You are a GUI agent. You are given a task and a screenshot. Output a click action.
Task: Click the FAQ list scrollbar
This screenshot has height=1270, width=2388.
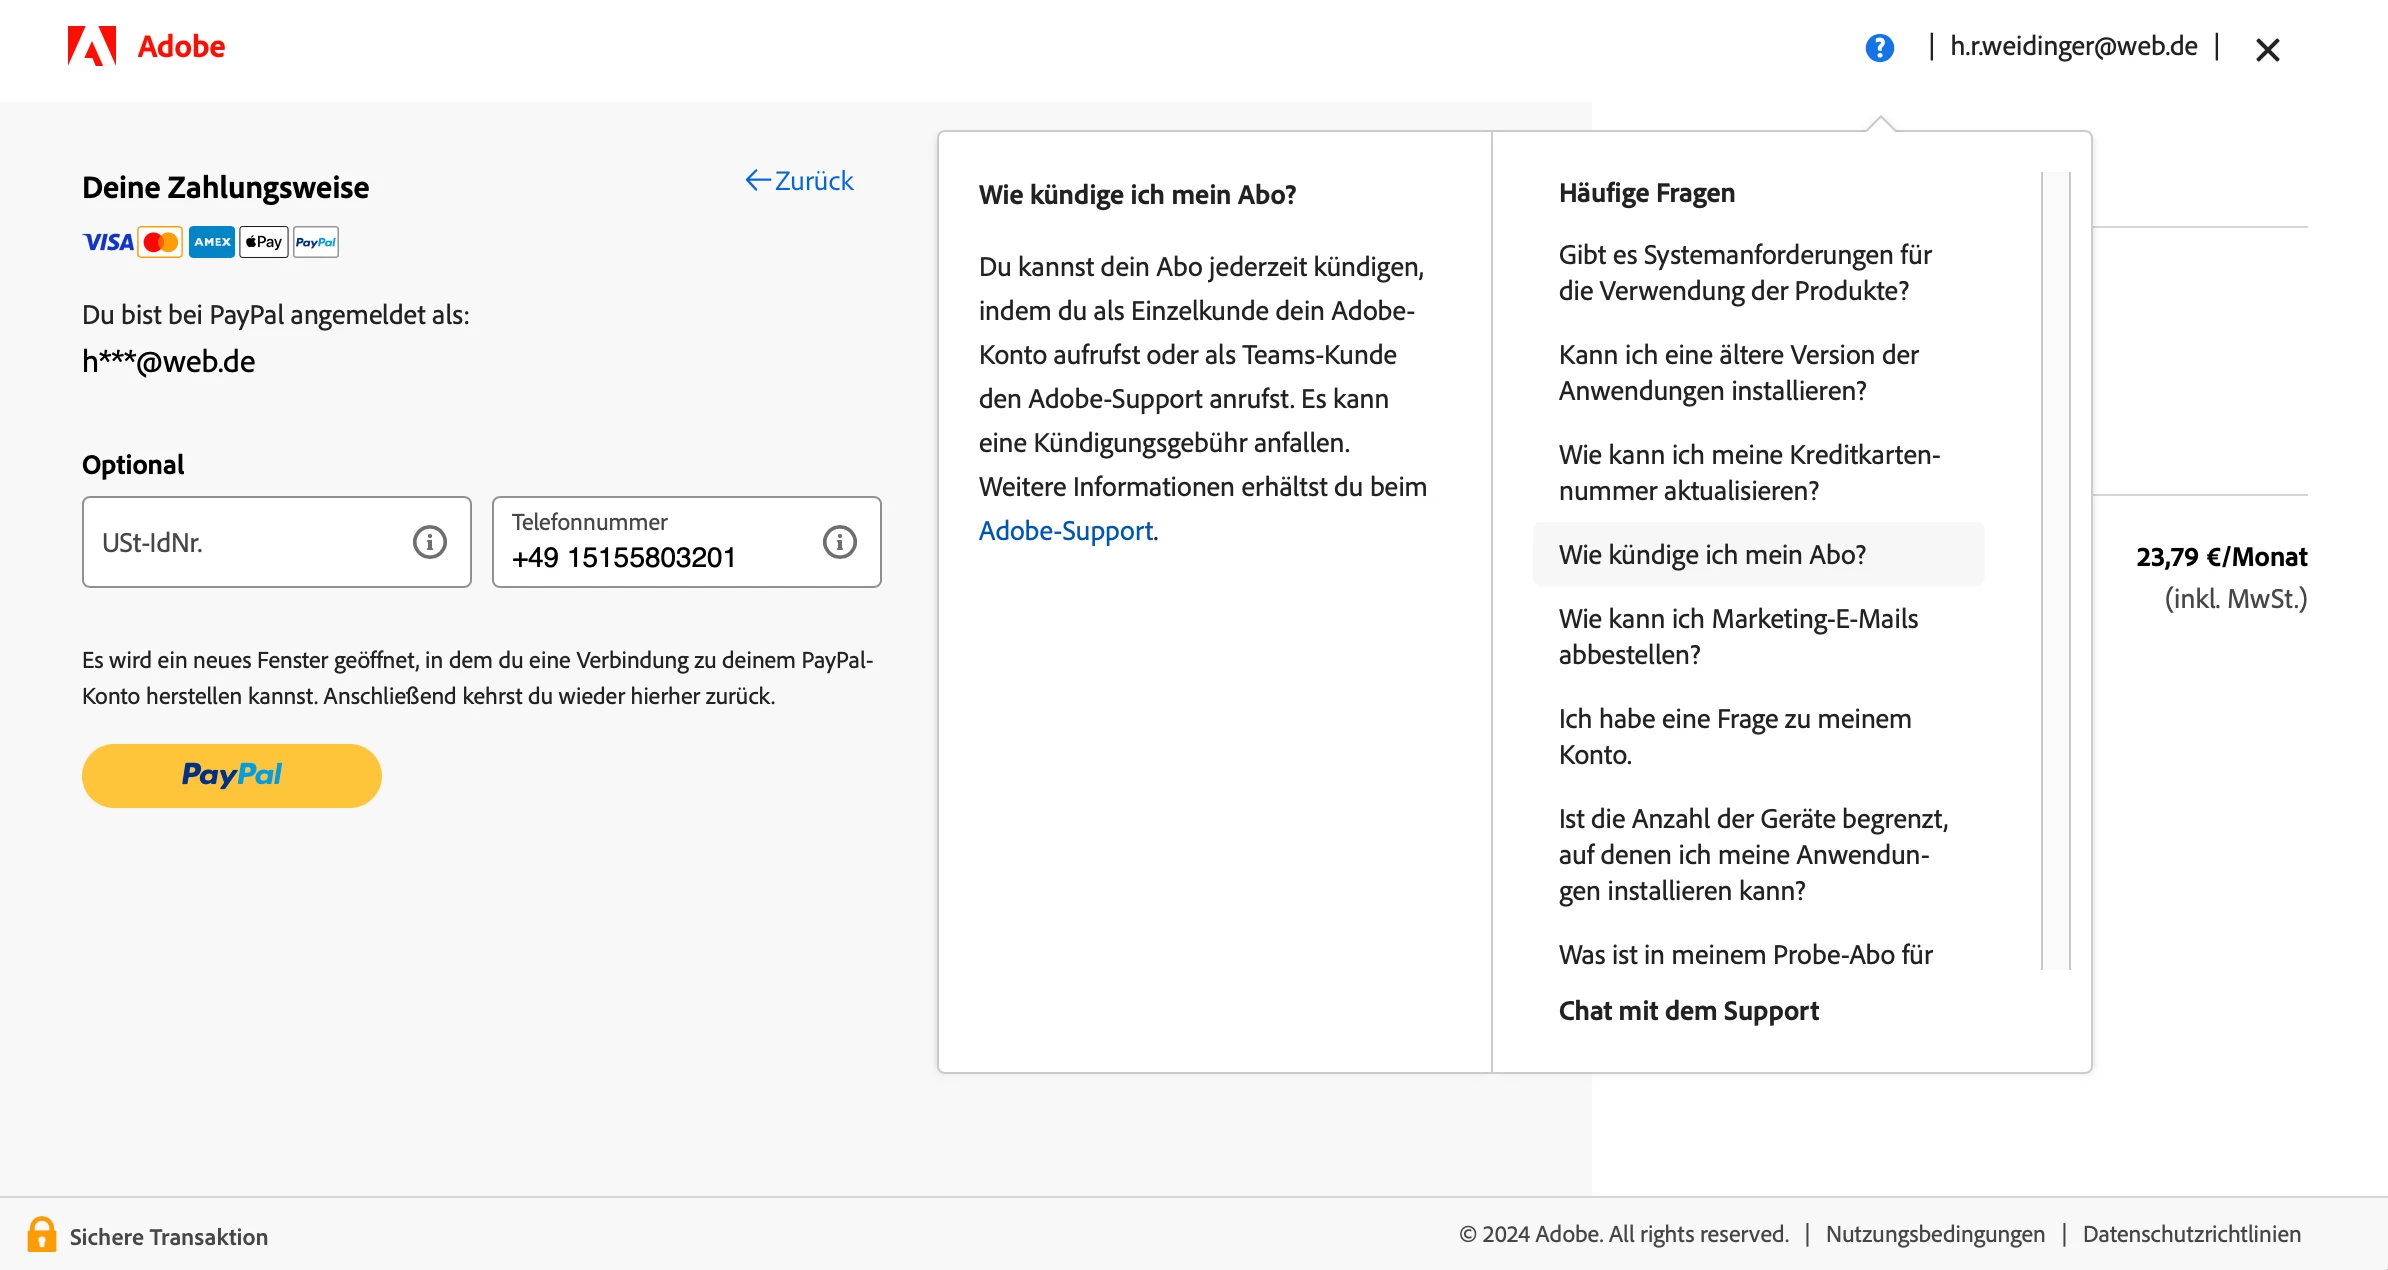click(2055, 570)
